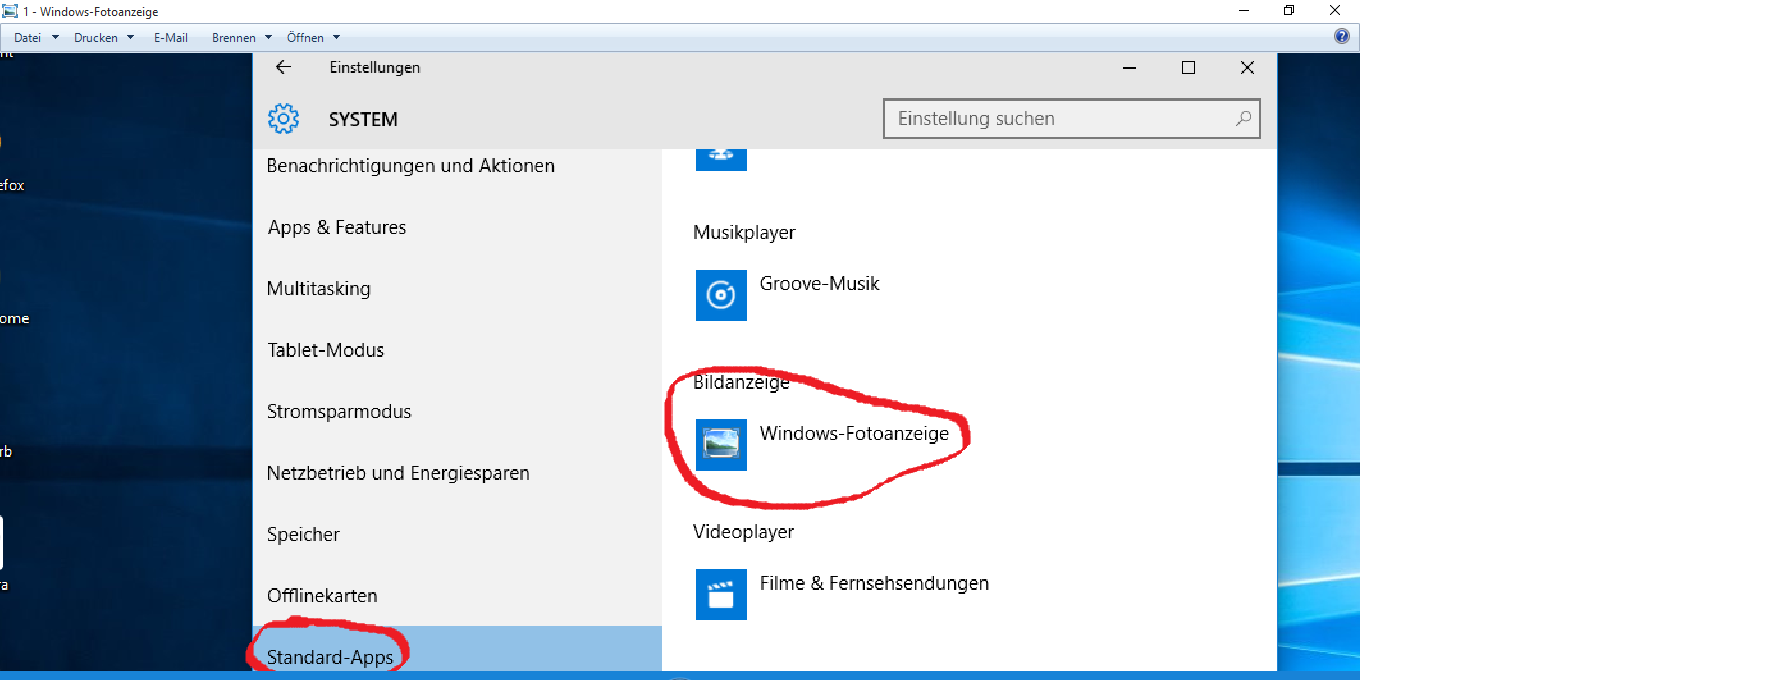Click the Einstellungen window title text
Viewport: 1792px width, 680px height.
coord(375,67)
